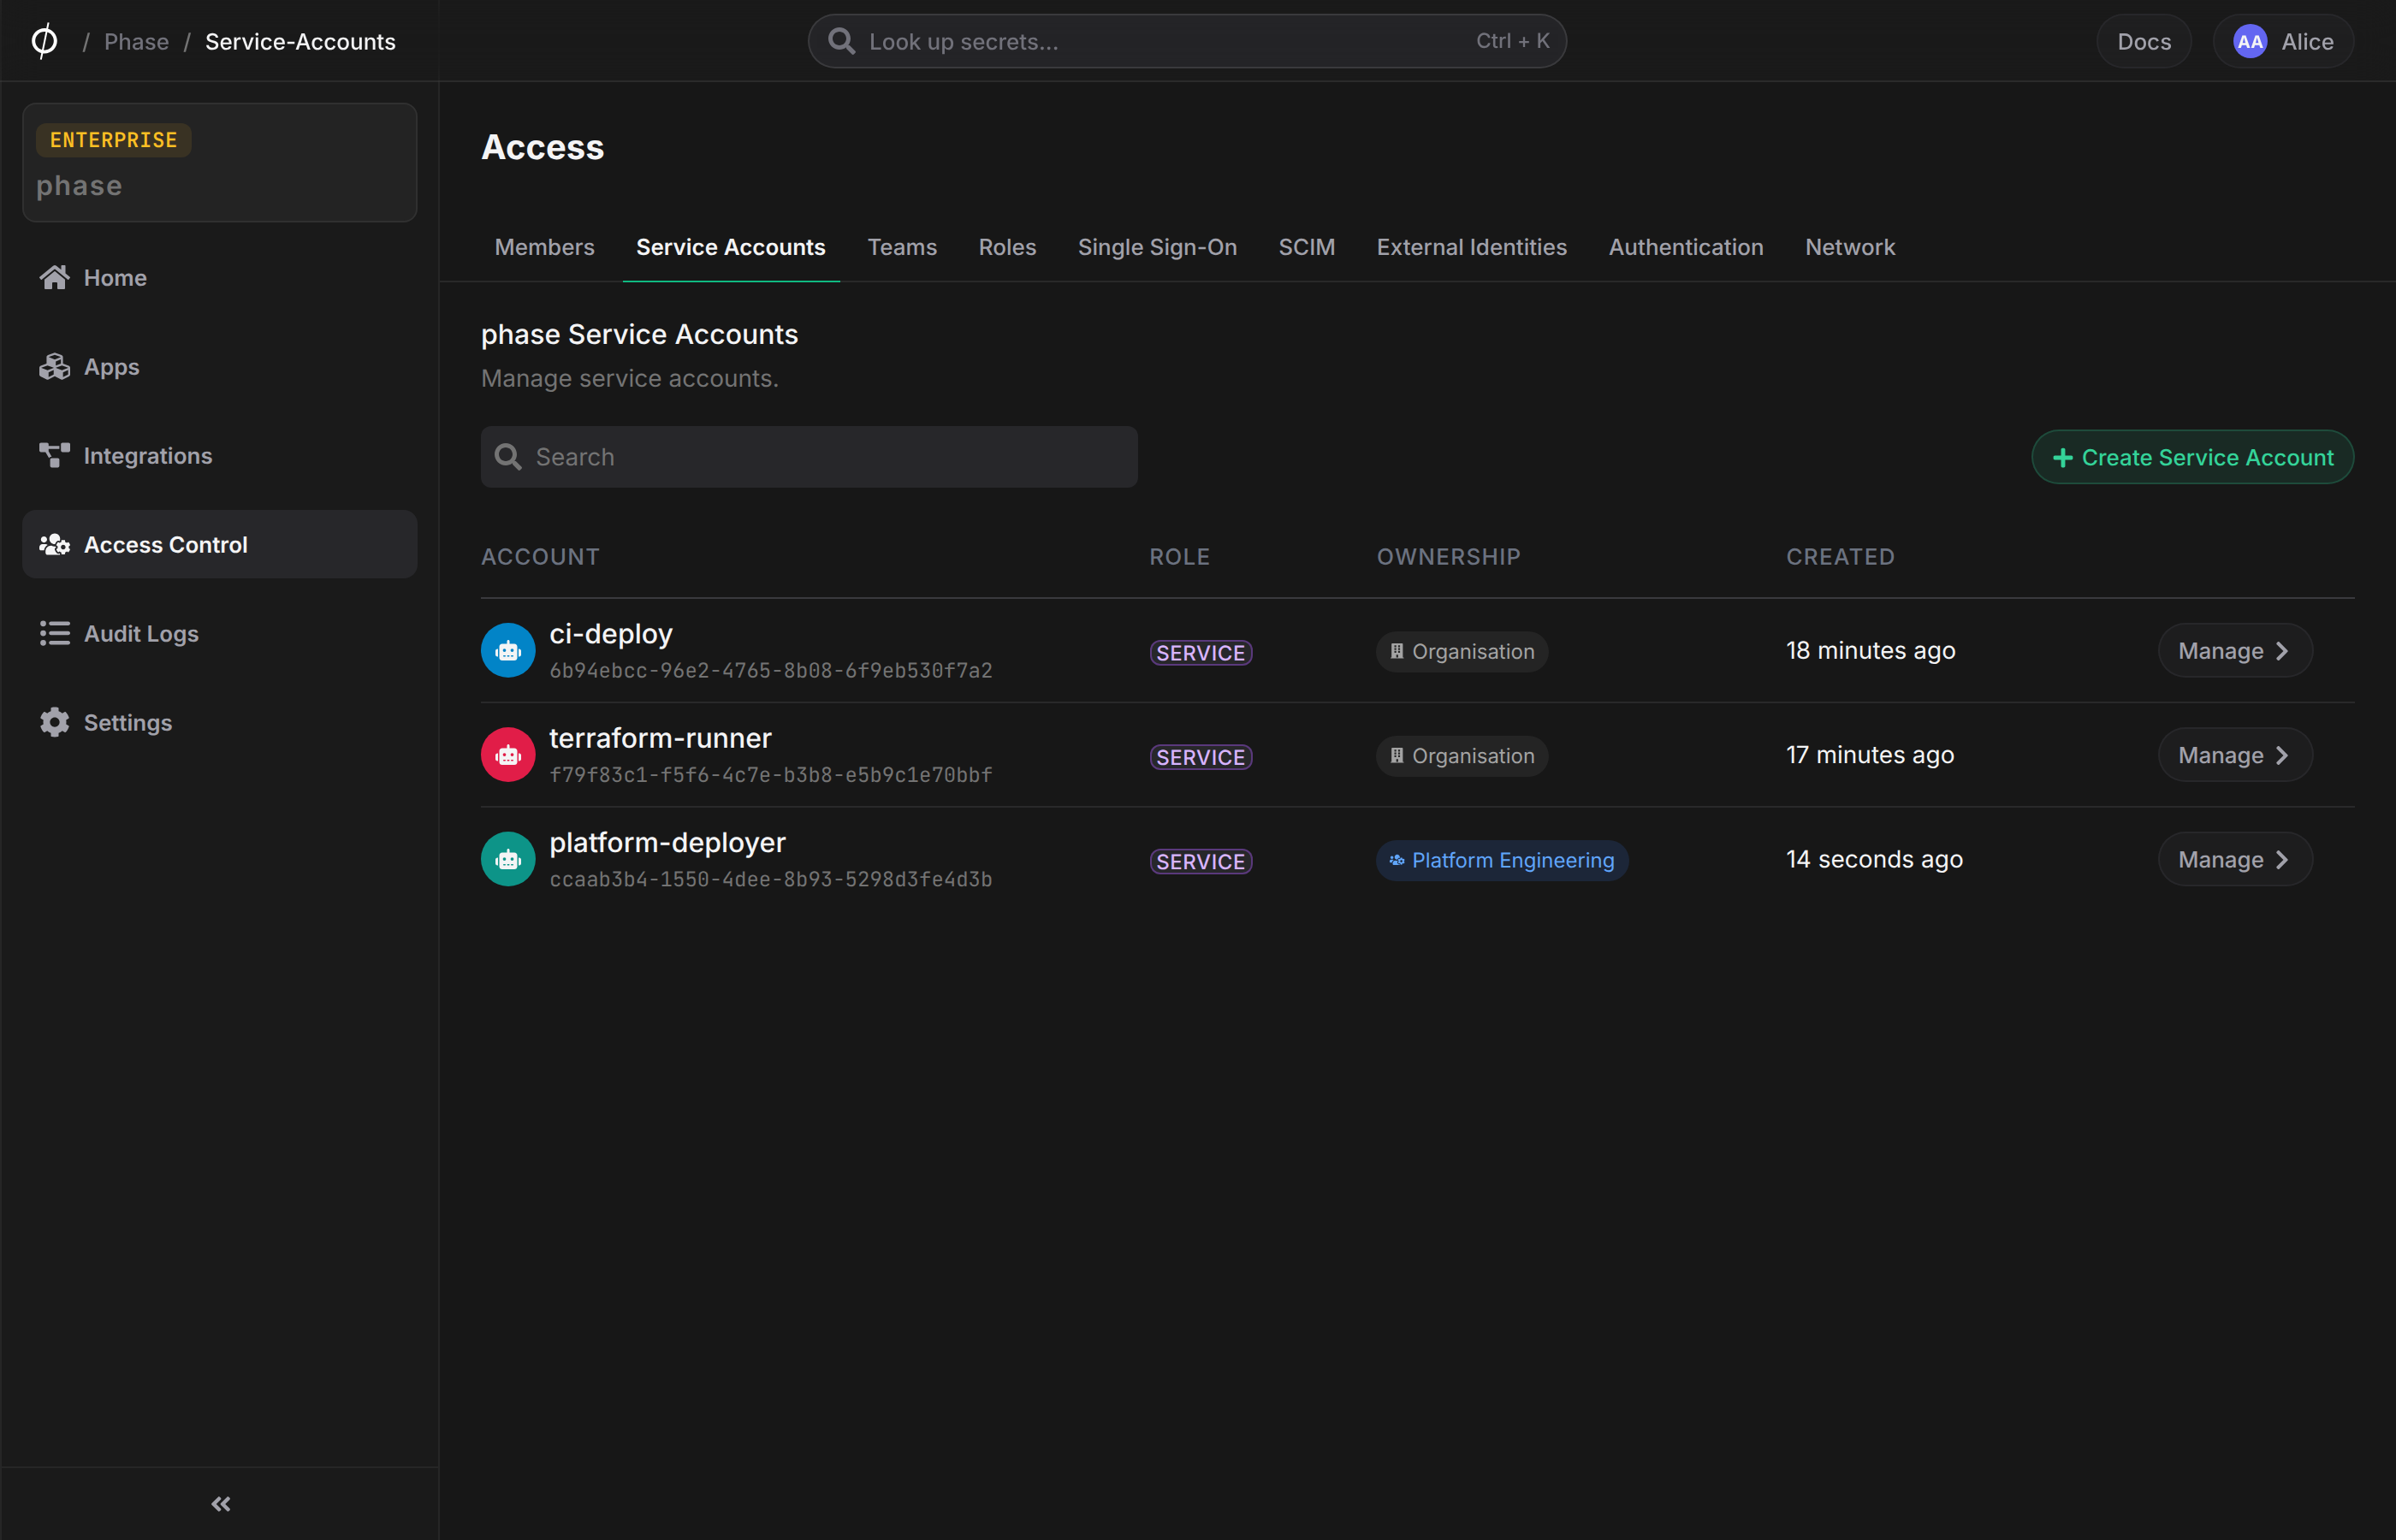
Task: Switch to the Network tab
Action: 1850,247
